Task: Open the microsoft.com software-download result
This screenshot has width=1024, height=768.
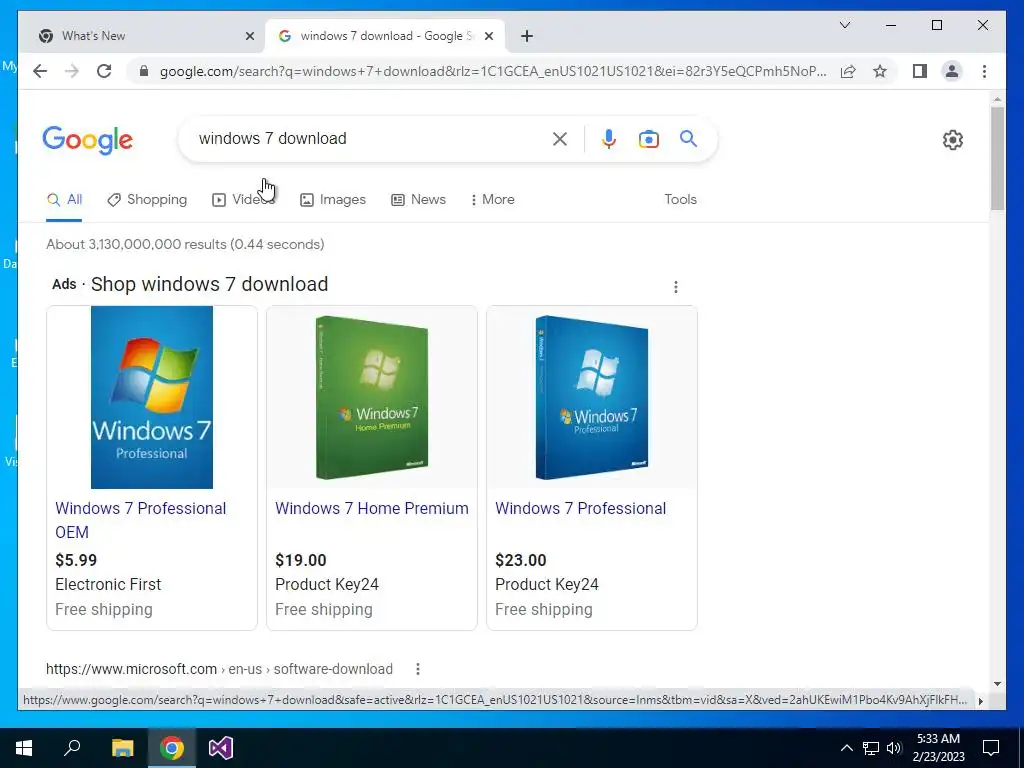Action: (x=219, y=669)
